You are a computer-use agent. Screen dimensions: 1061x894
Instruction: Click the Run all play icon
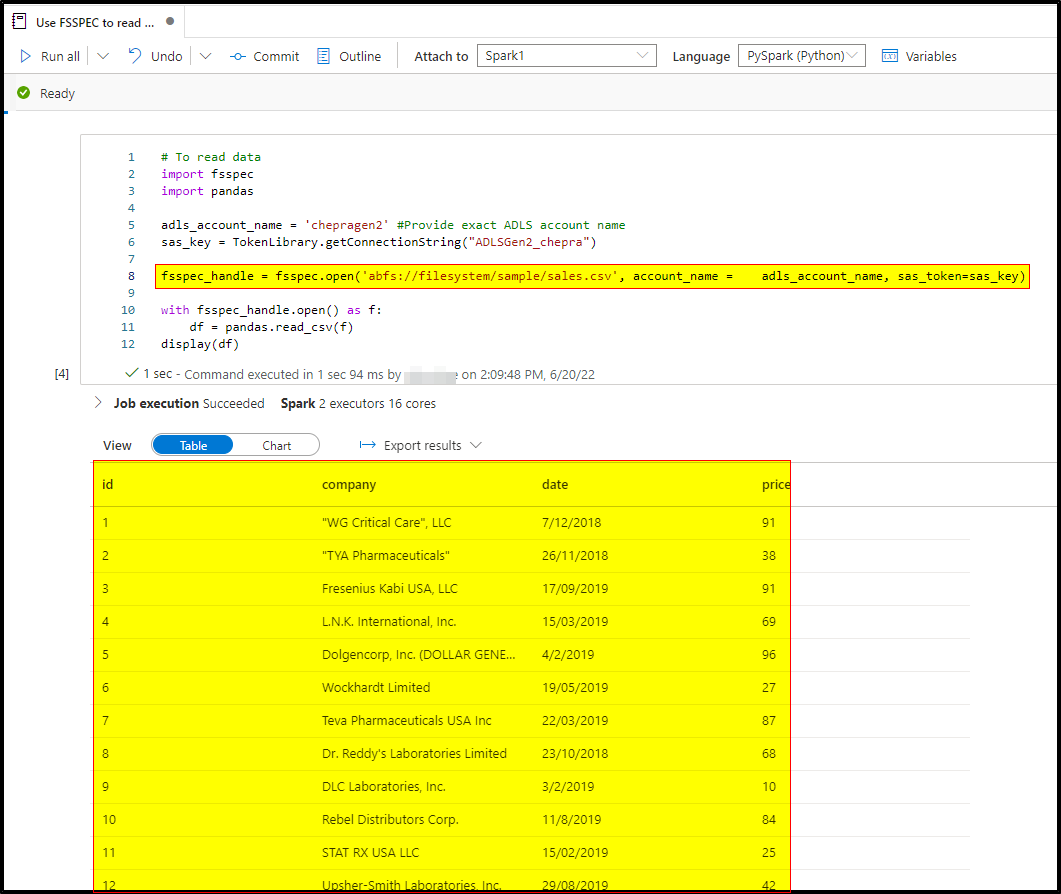click(x=26, y=56)
